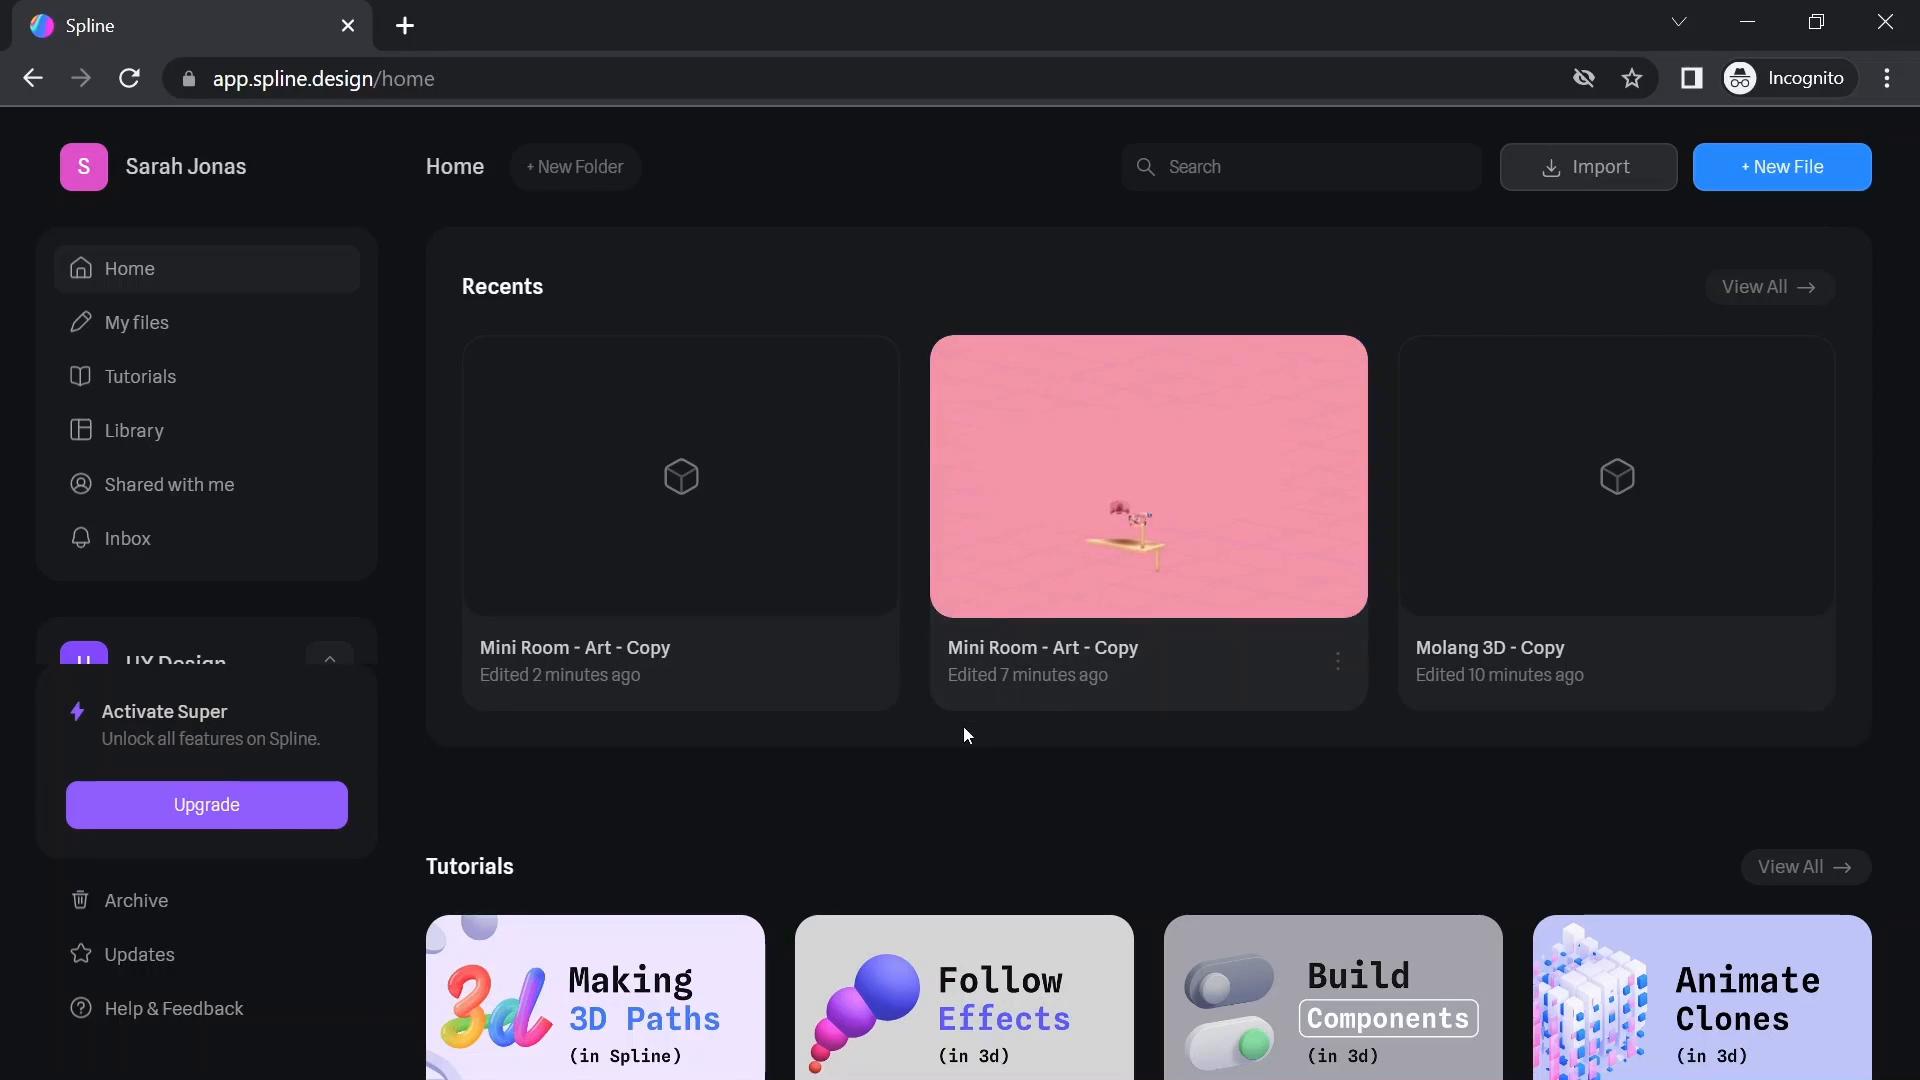Click the Archive icon
Viewport: 1920px width, 1080px height.
[80, 901]
